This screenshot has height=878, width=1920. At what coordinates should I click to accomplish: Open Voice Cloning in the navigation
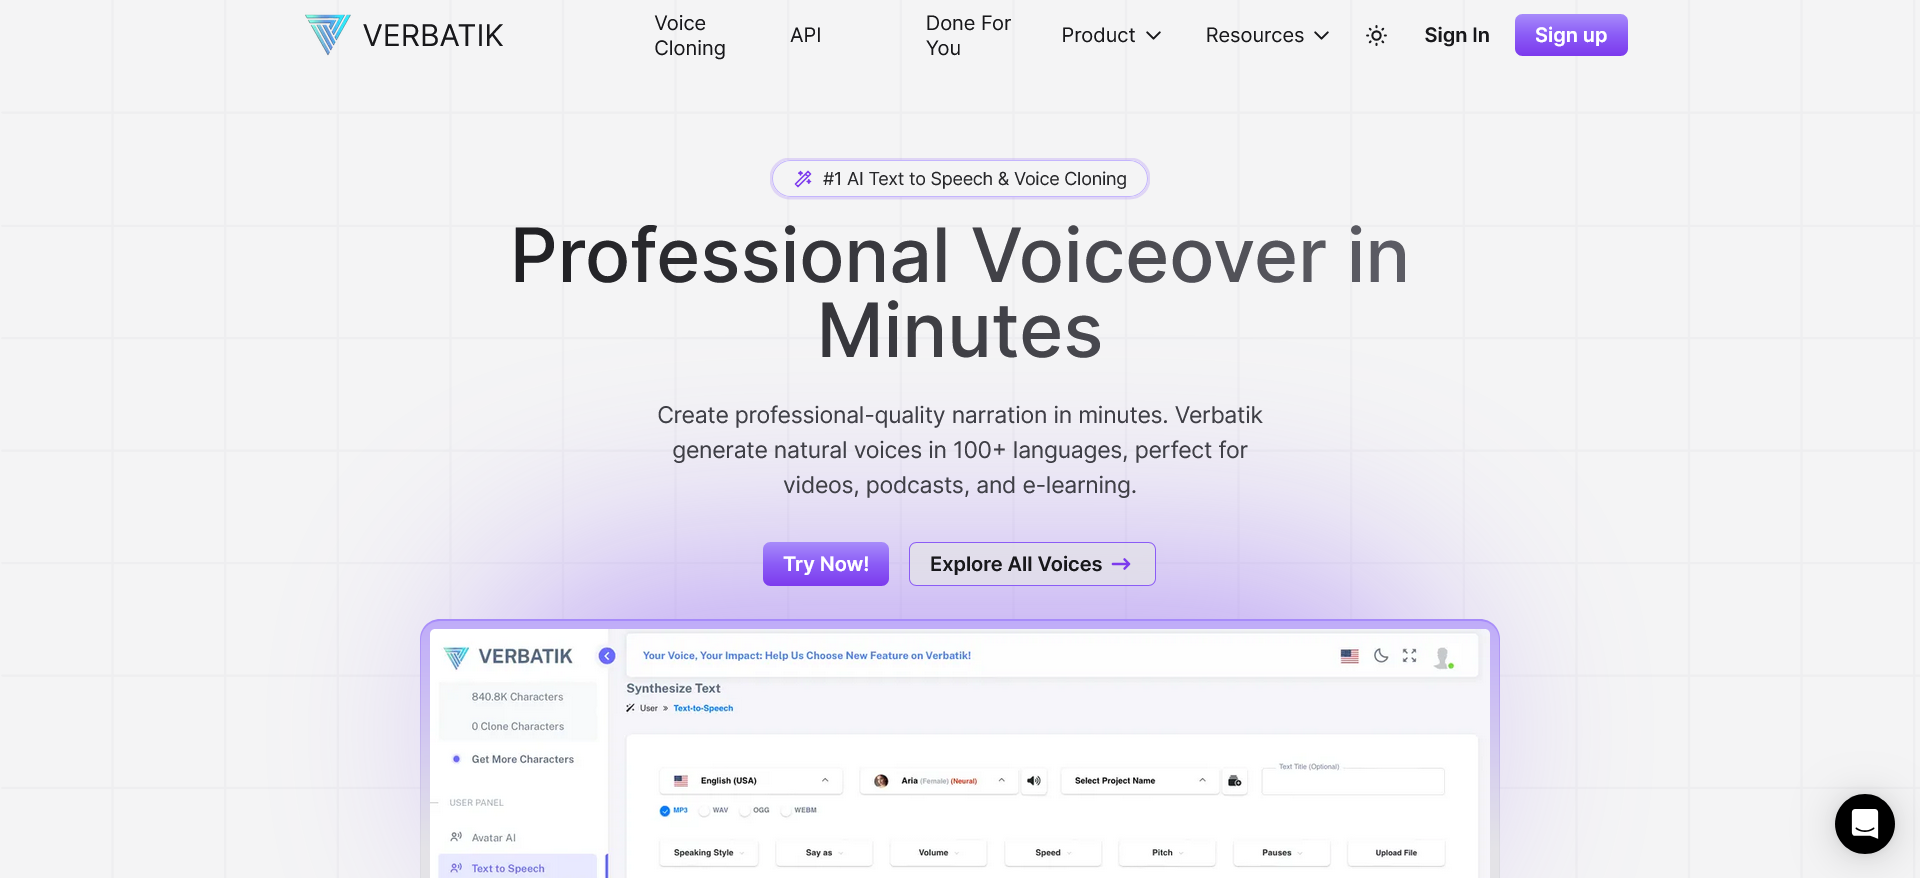tap(690, 36)
